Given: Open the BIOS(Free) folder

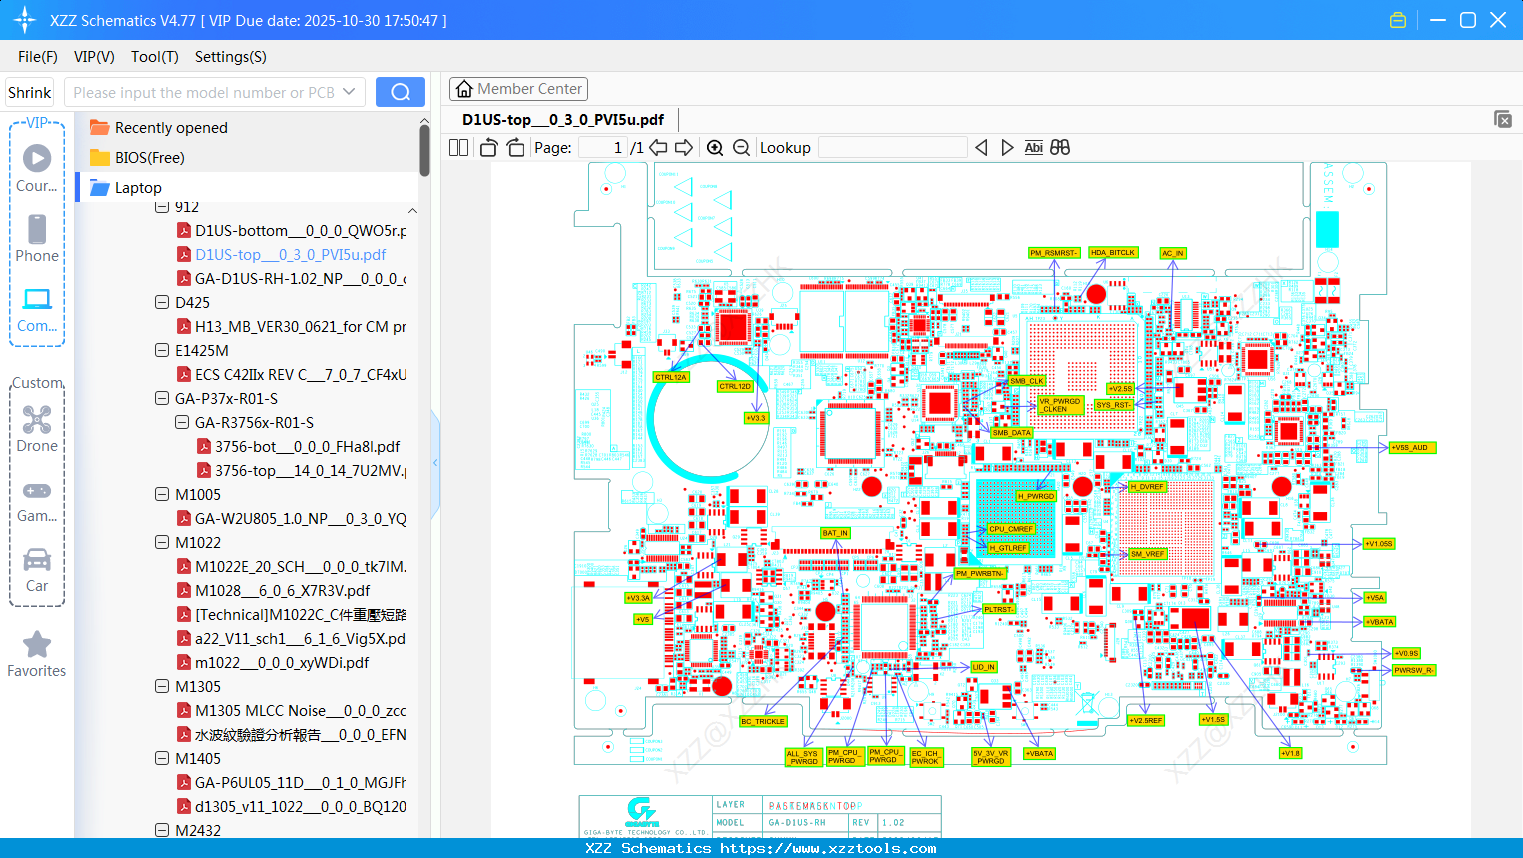Looking at the screenshot, I should point(137,157).
